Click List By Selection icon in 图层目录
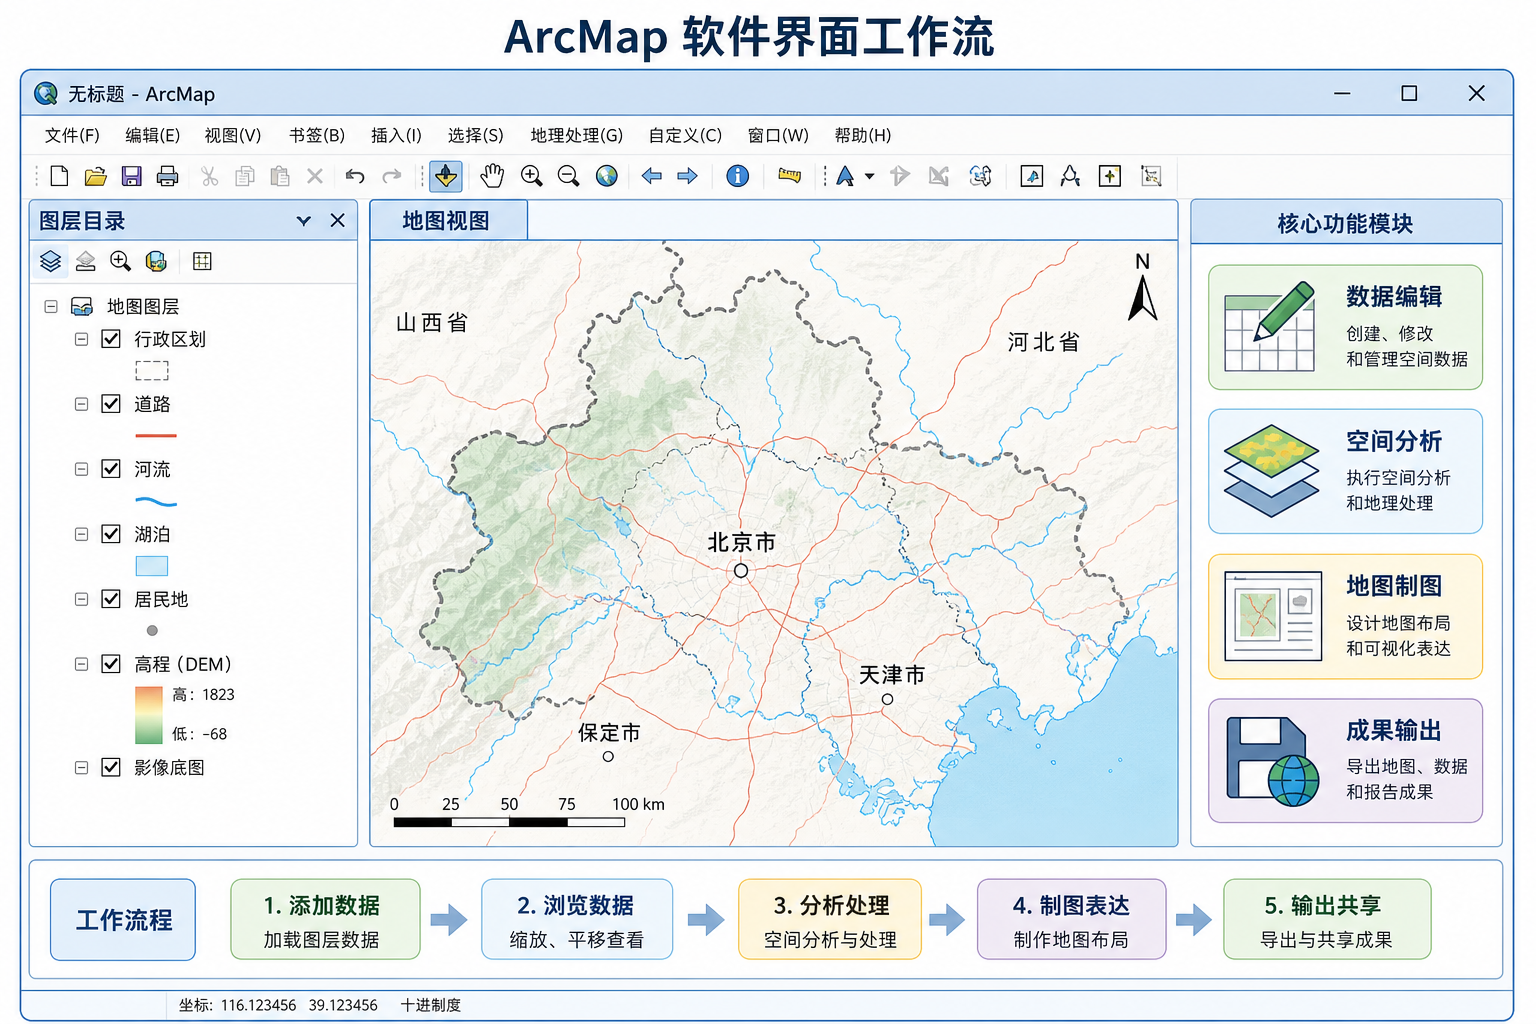Screen dimensions: 1536x1024 click(x=155, y=261)
